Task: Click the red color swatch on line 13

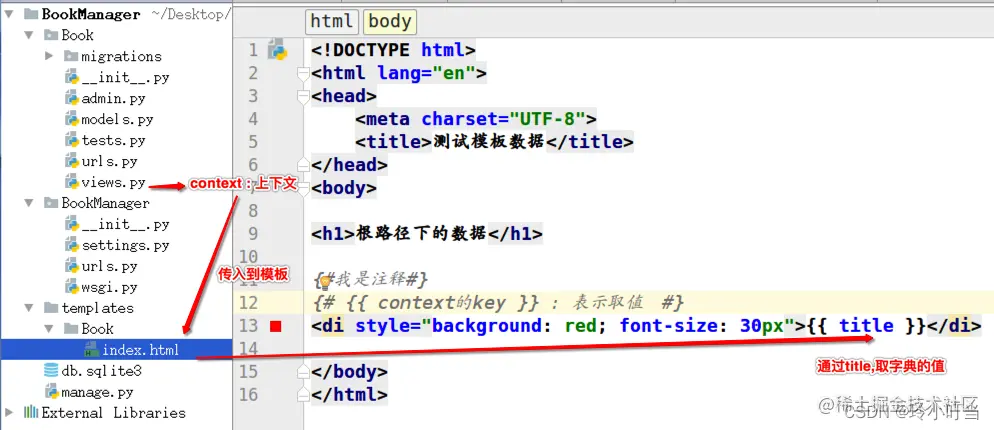Action: 275,327
